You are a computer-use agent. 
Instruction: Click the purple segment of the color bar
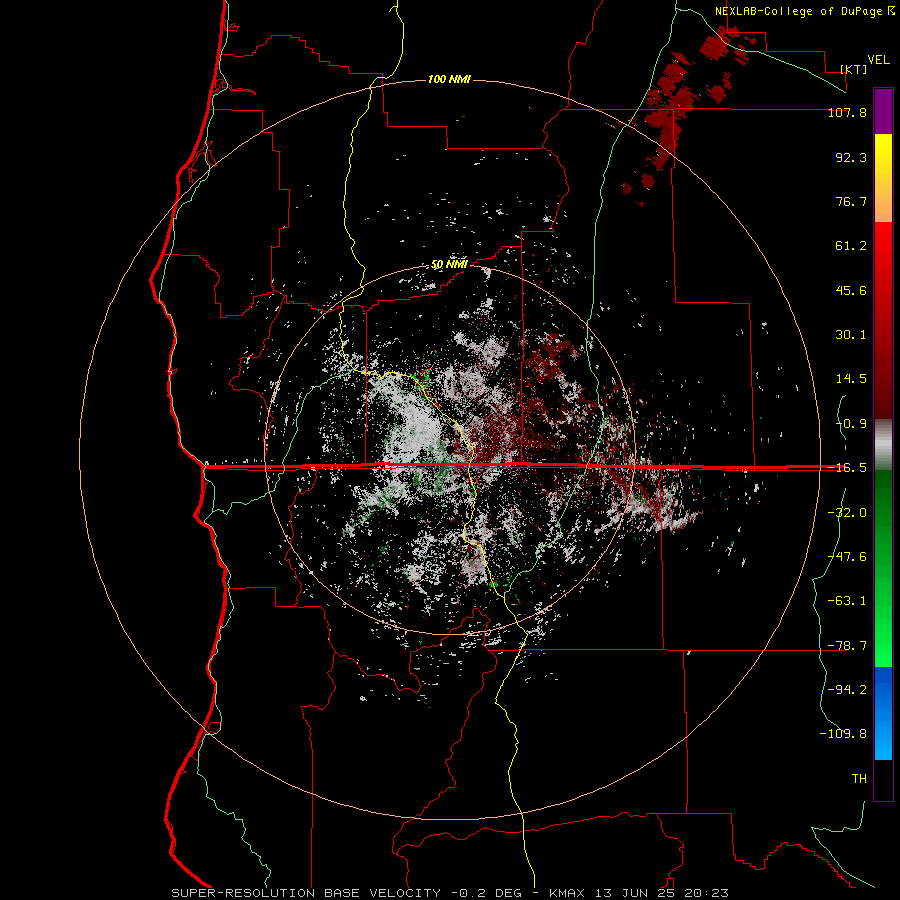tap(883, 111)
